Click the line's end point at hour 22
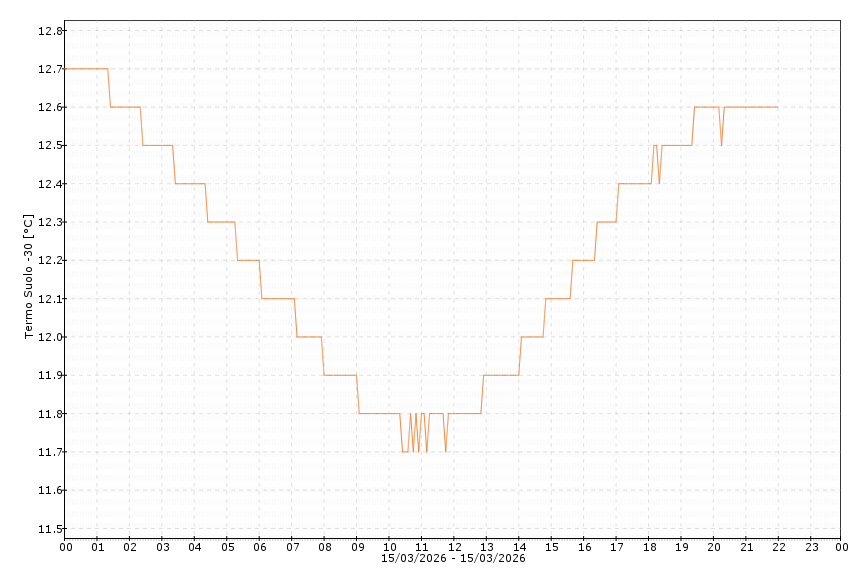Viewport: 860px width, 573px height. tap(777, 107)
